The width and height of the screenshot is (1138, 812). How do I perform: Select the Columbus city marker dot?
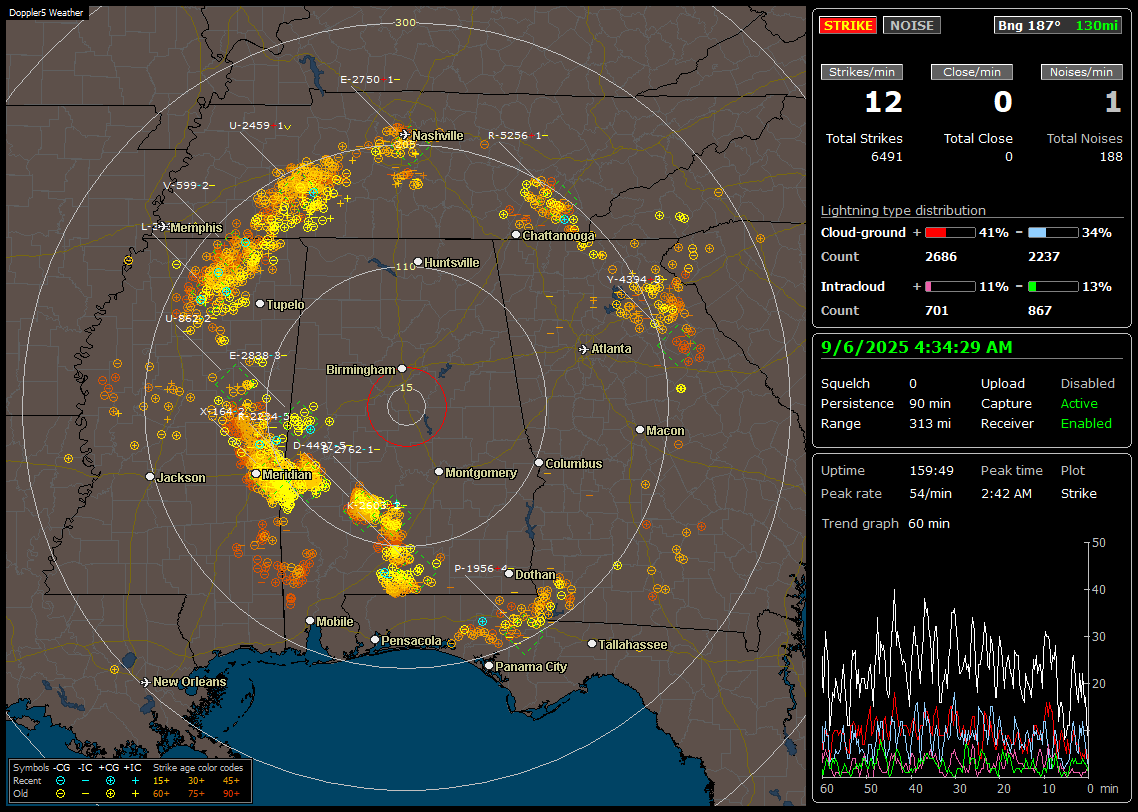539,462
